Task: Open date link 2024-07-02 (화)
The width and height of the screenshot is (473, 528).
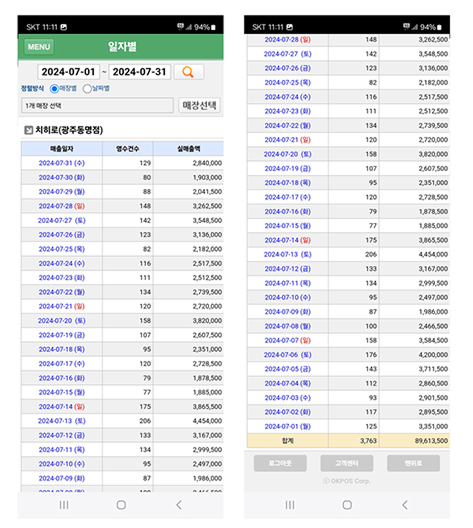Action: pyautogui.click(x=288, y=412)
